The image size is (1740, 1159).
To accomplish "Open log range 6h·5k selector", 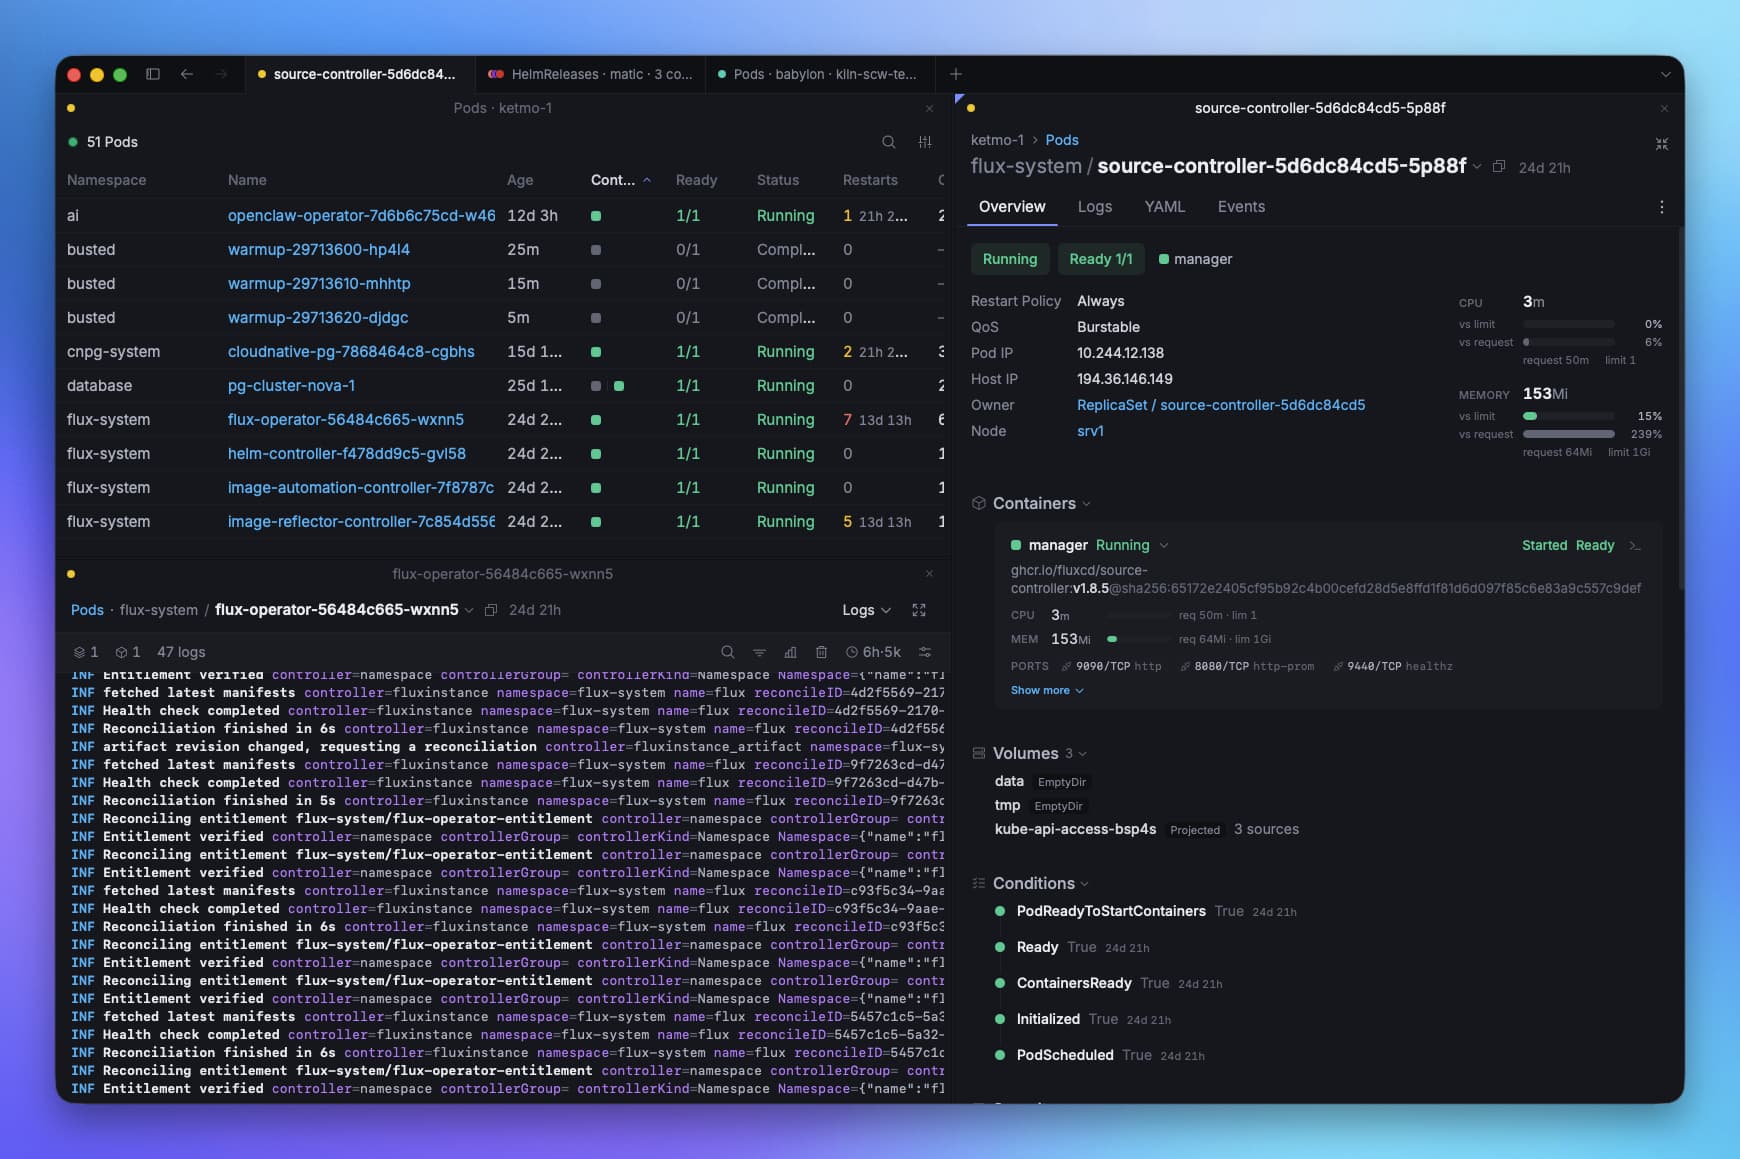I will point(873,652).
